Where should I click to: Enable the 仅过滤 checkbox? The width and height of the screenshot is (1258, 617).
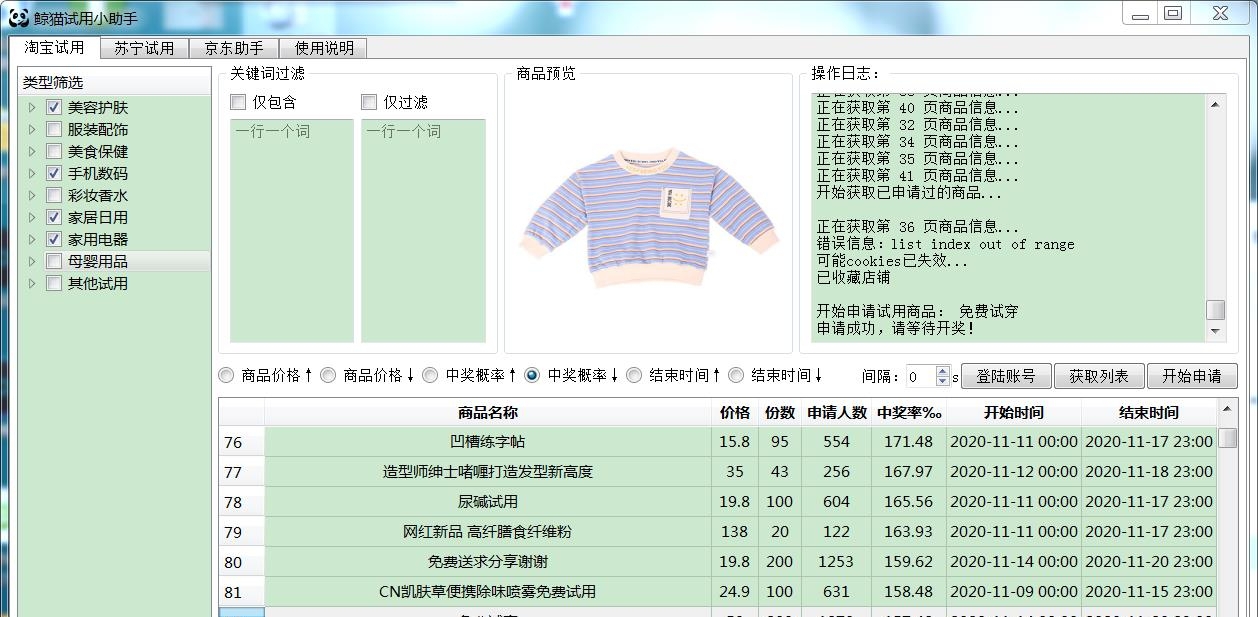pos(369,101)
